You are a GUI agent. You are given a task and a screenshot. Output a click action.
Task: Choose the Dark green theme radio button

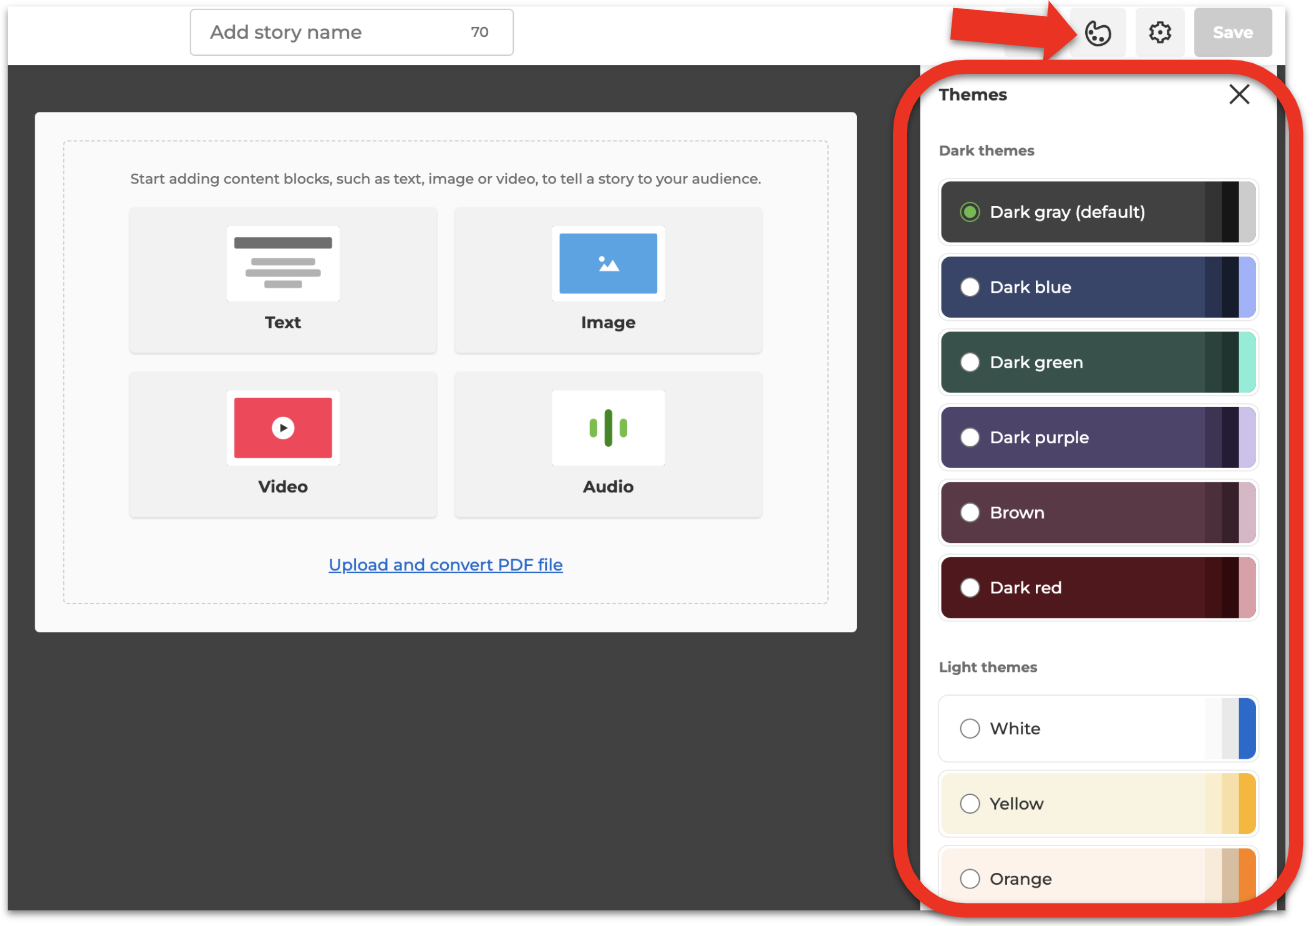coord(969,362)
